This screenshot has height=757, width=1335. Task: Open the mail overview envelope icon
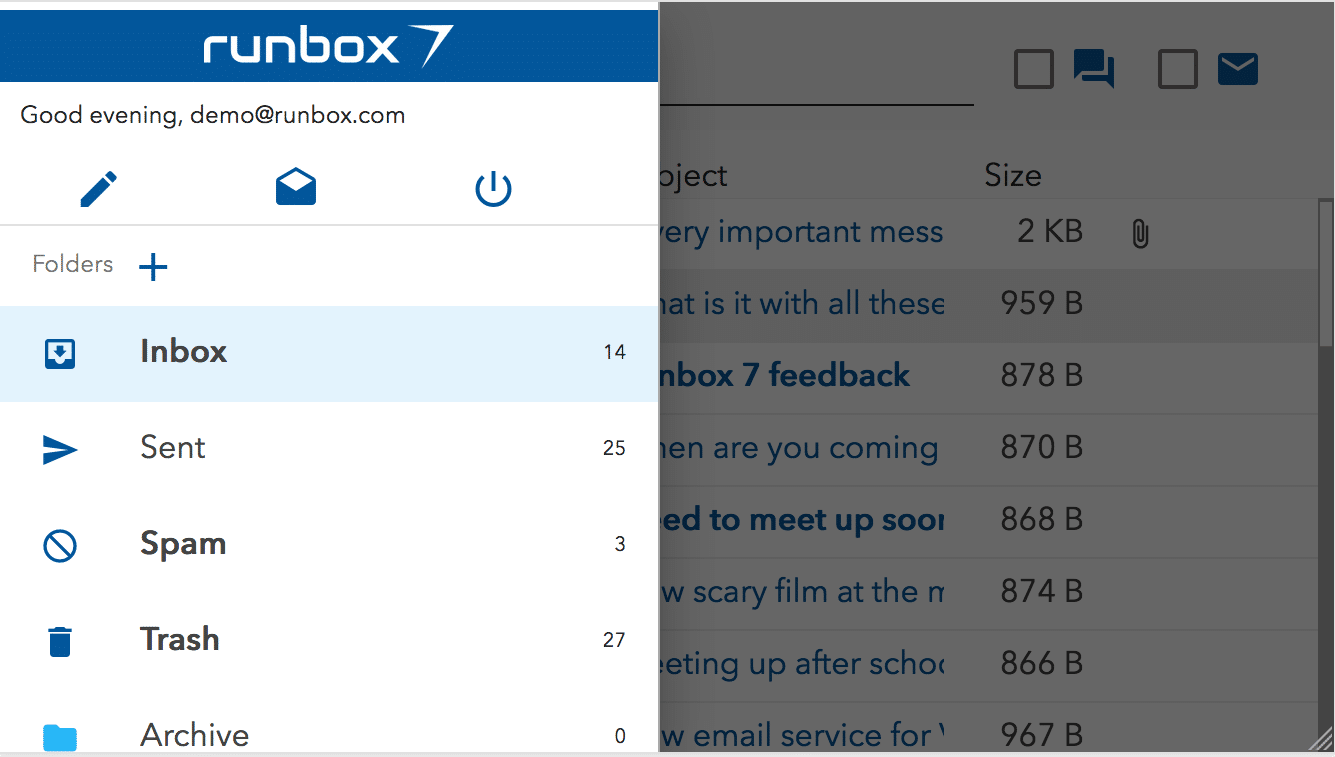pyautogui.click(x=295, y=187)
